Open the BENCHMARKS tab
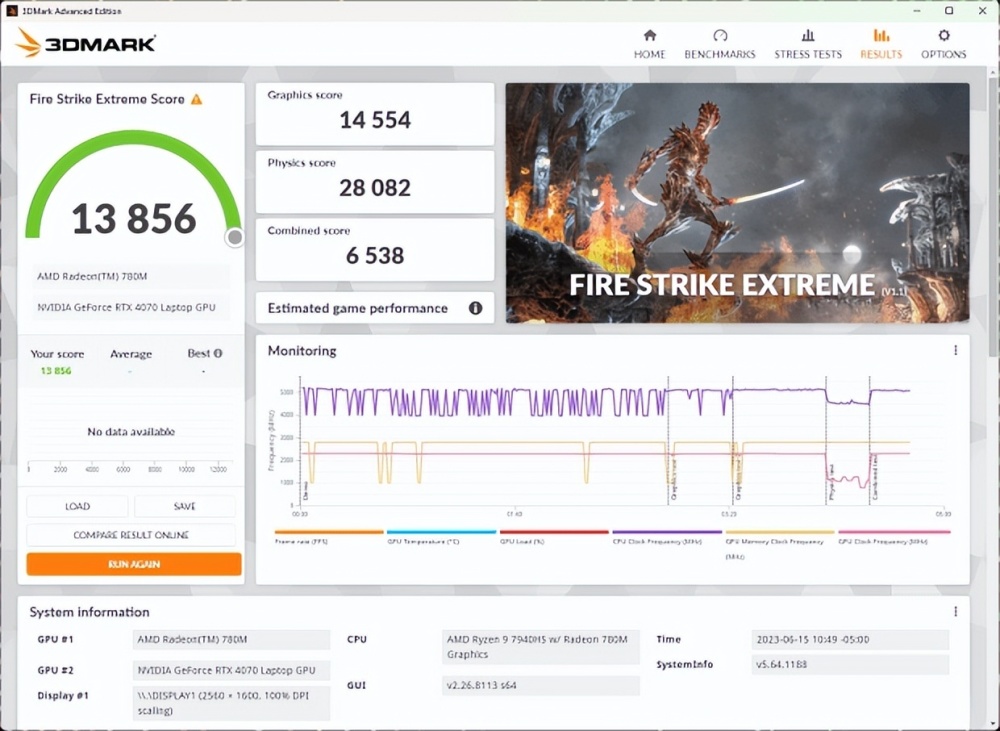This screenshot has width=1000, height=731. pos(720,44)
